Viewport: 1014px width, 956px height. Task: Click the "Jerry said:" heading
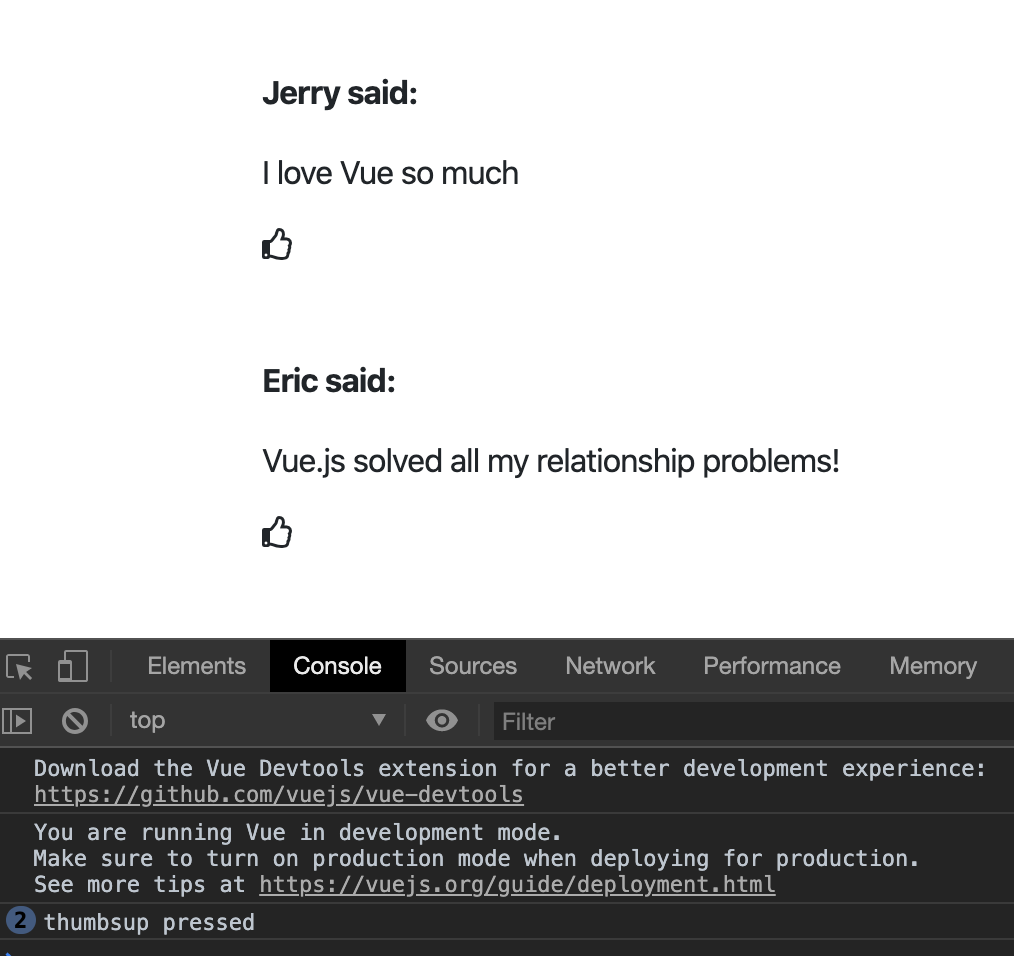[x=339, y=93]
